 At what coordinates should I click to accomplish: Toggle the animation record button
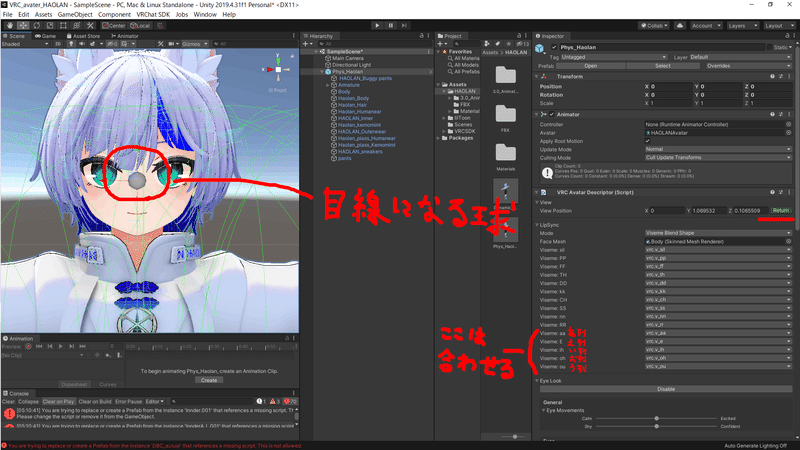tap(29, 346)
